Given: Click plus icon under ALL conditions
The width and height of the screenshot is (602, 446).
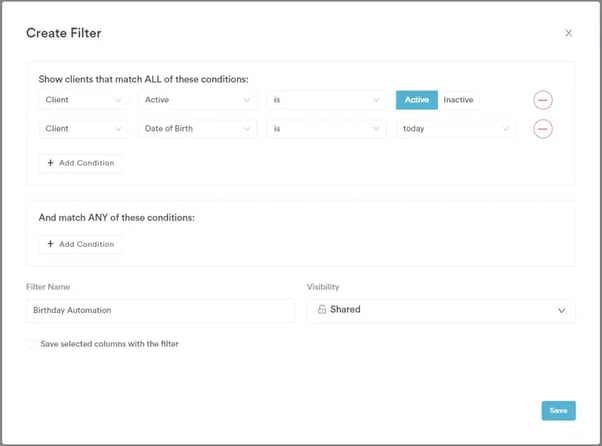Looking at the screenshot, I should [x=51, y=163].
